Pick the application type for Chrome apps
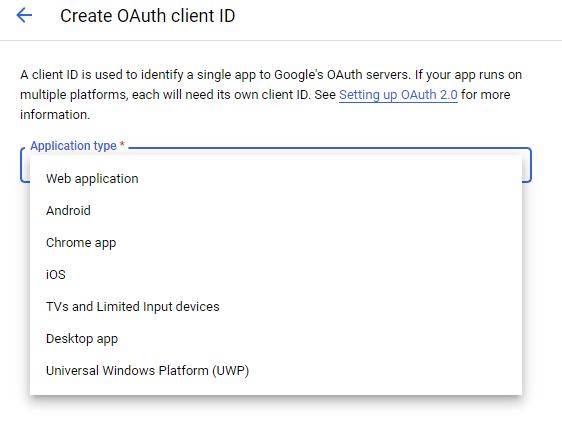562x426 pixels. (x=276, y=243)
